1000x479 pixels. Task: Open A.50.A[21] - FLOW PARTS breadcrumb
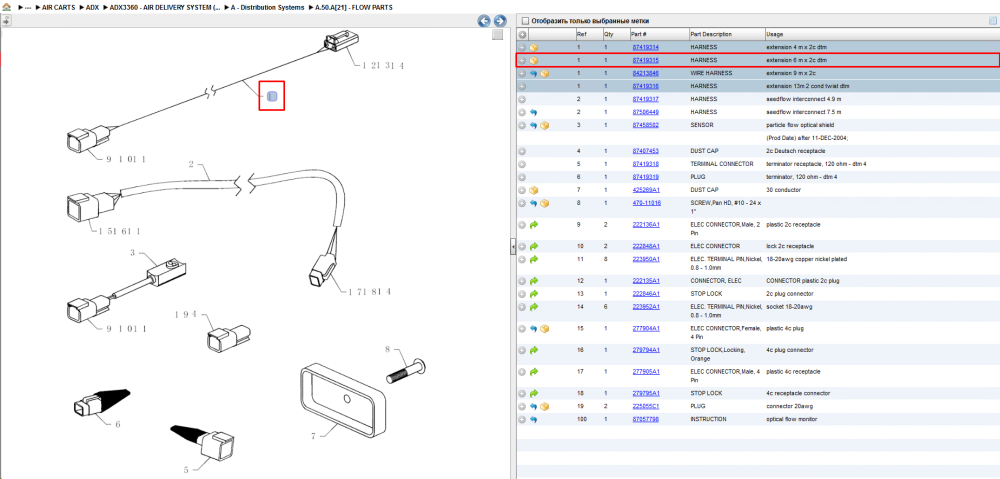coord(354,7)
